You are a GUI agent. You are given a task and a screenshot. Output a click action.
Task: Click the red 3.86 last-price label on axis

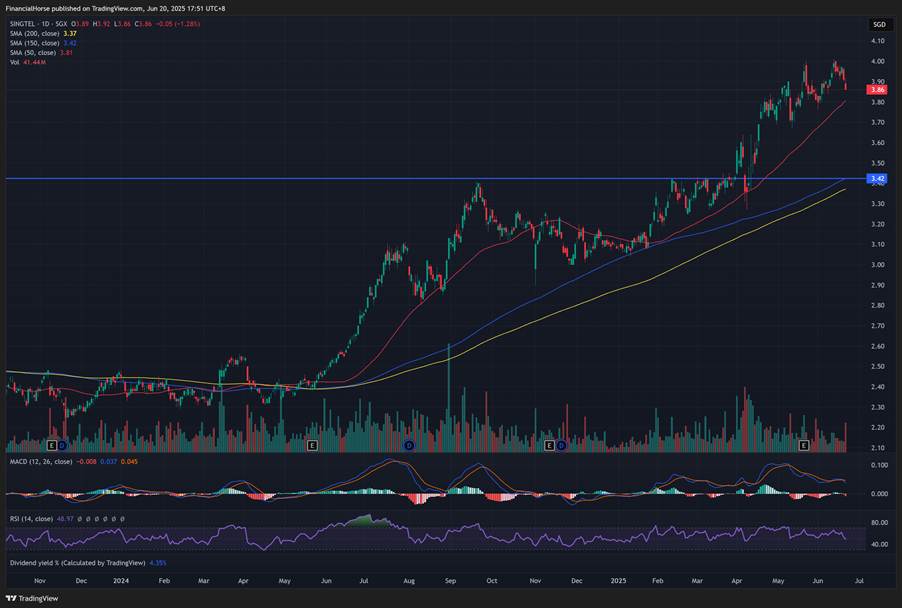click(877, 90)
